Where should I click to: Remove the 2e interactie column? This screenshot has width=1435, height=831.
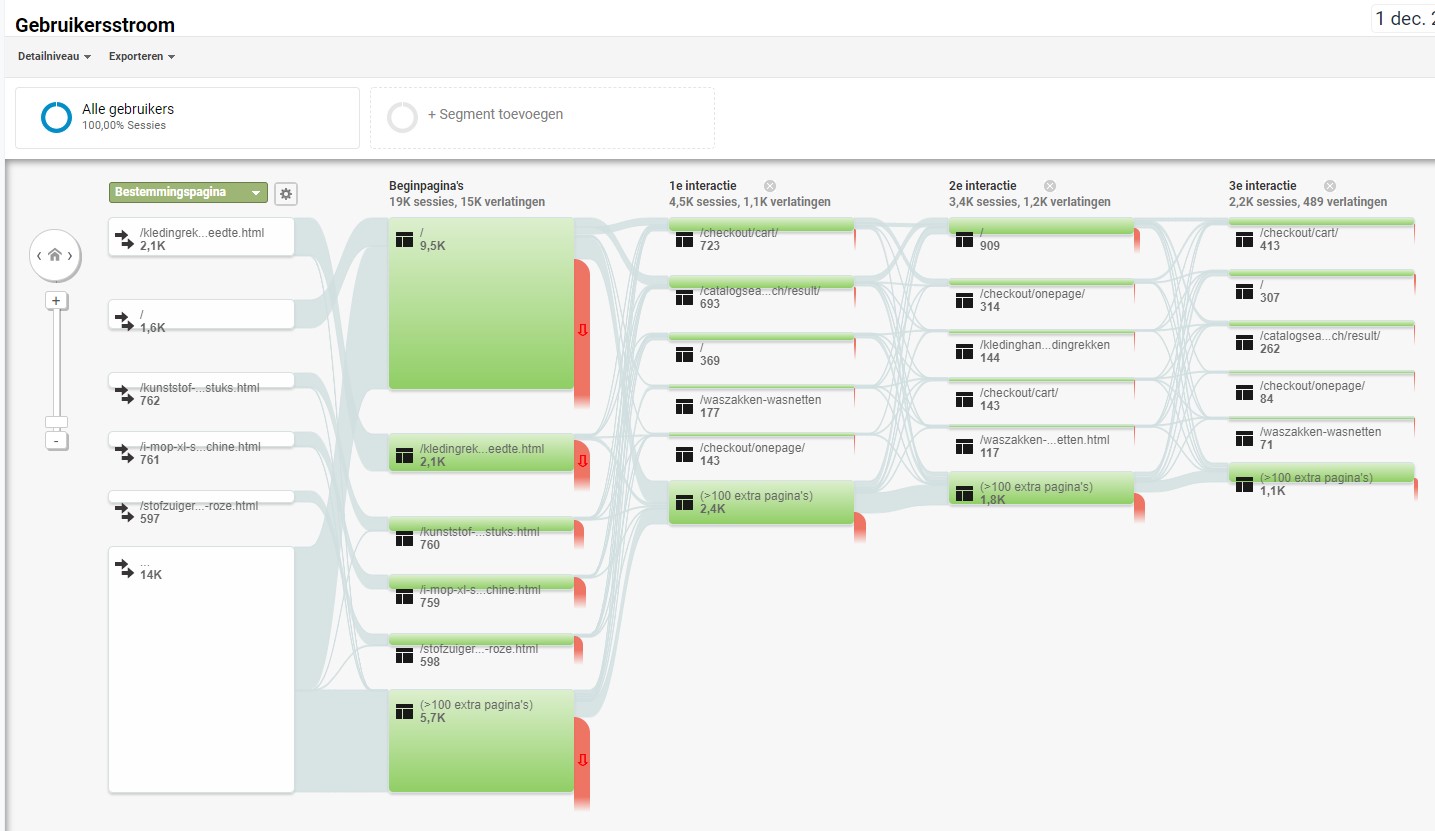1049,186
